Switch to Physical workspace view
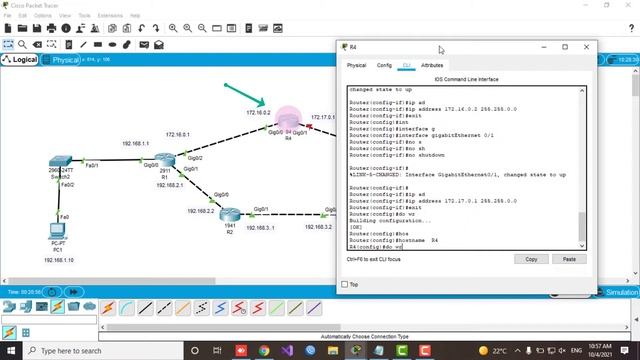640x360 pixels. 62,60
